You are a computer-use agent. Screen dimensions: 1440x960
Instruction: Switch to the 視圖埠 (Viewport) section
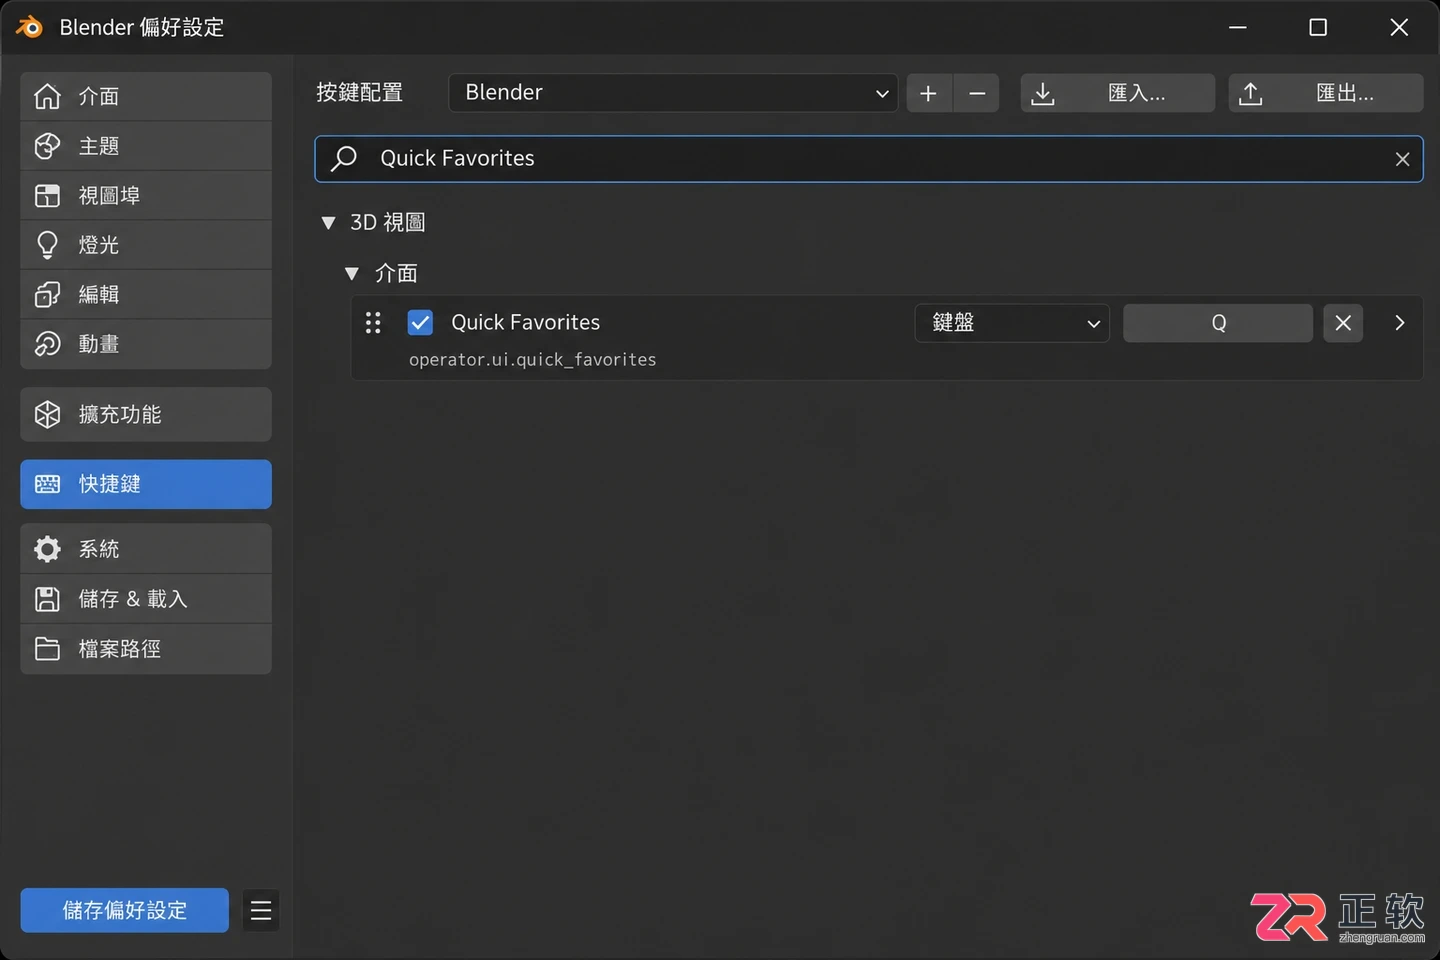(146, 195)
